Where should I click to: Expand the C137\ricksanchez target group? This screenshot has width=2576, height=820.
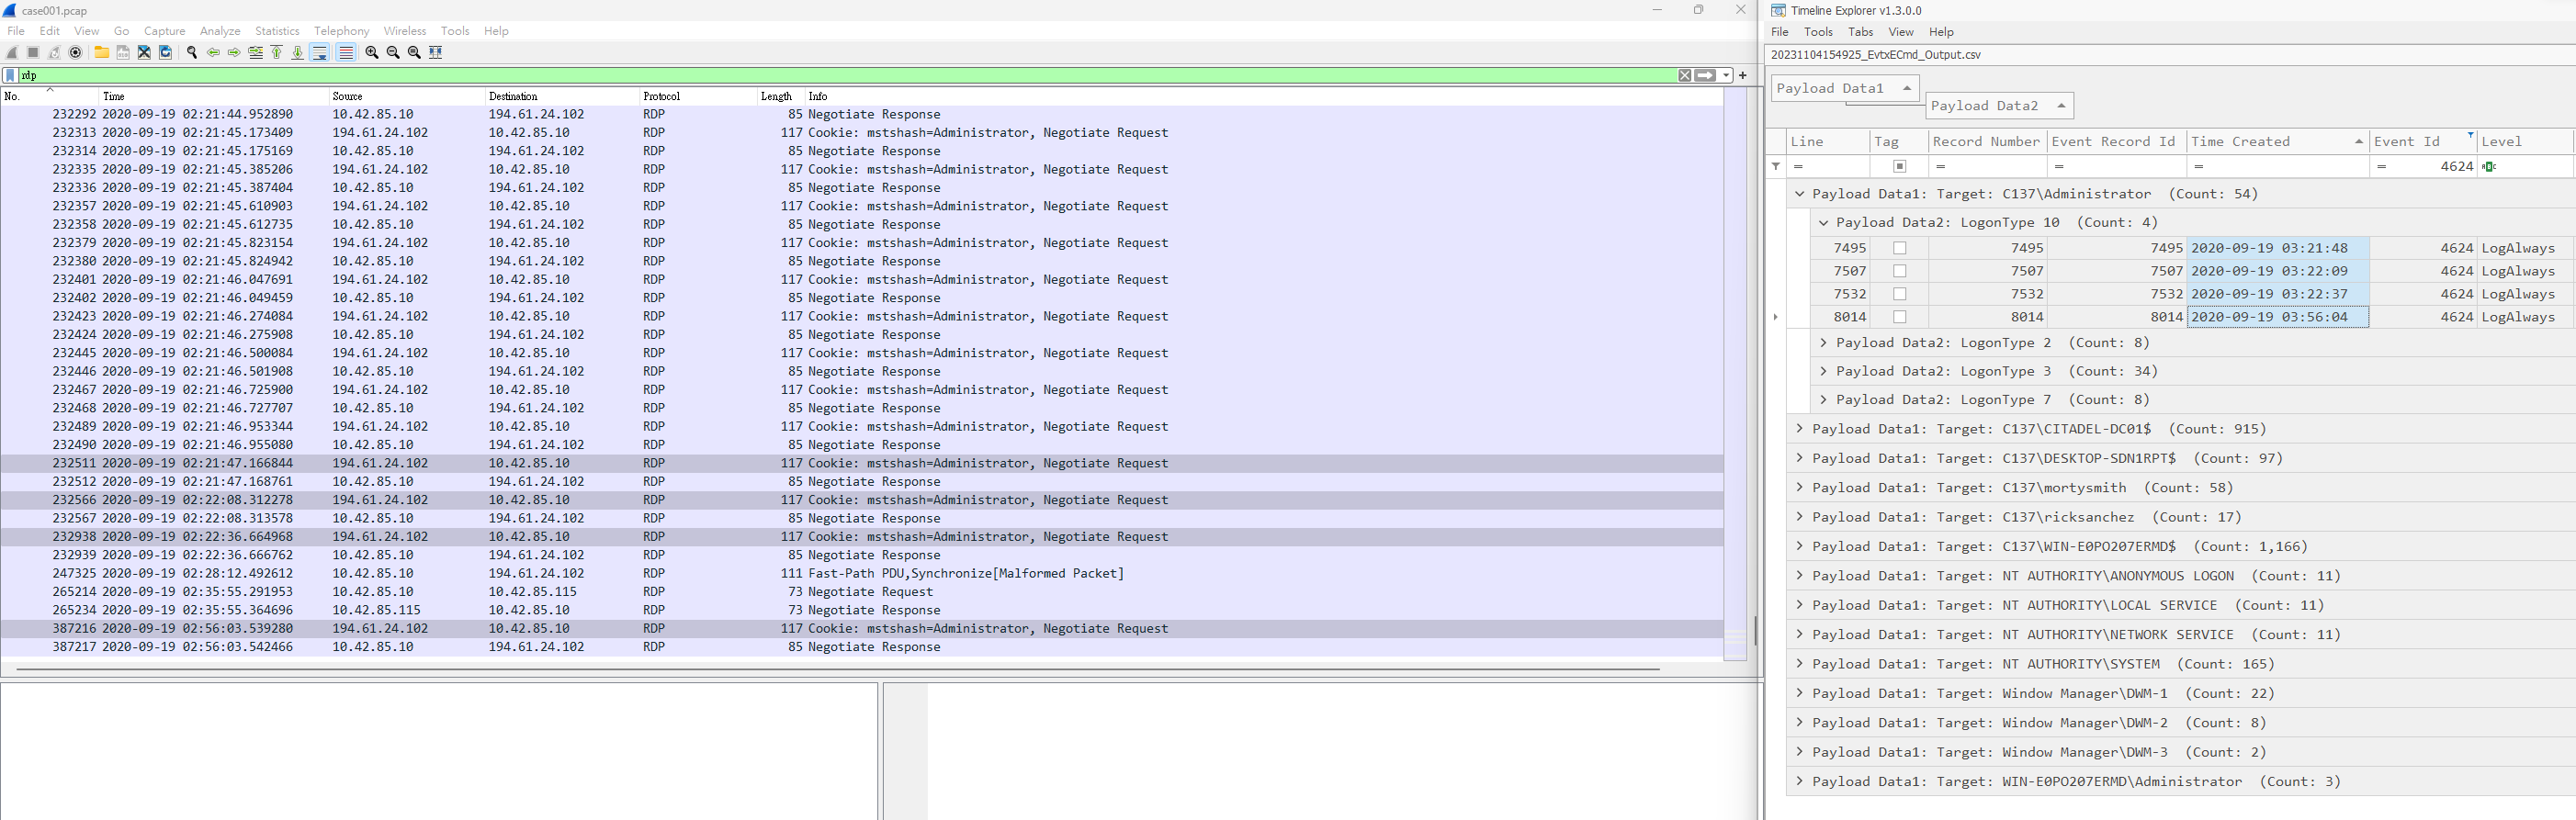1800,517
